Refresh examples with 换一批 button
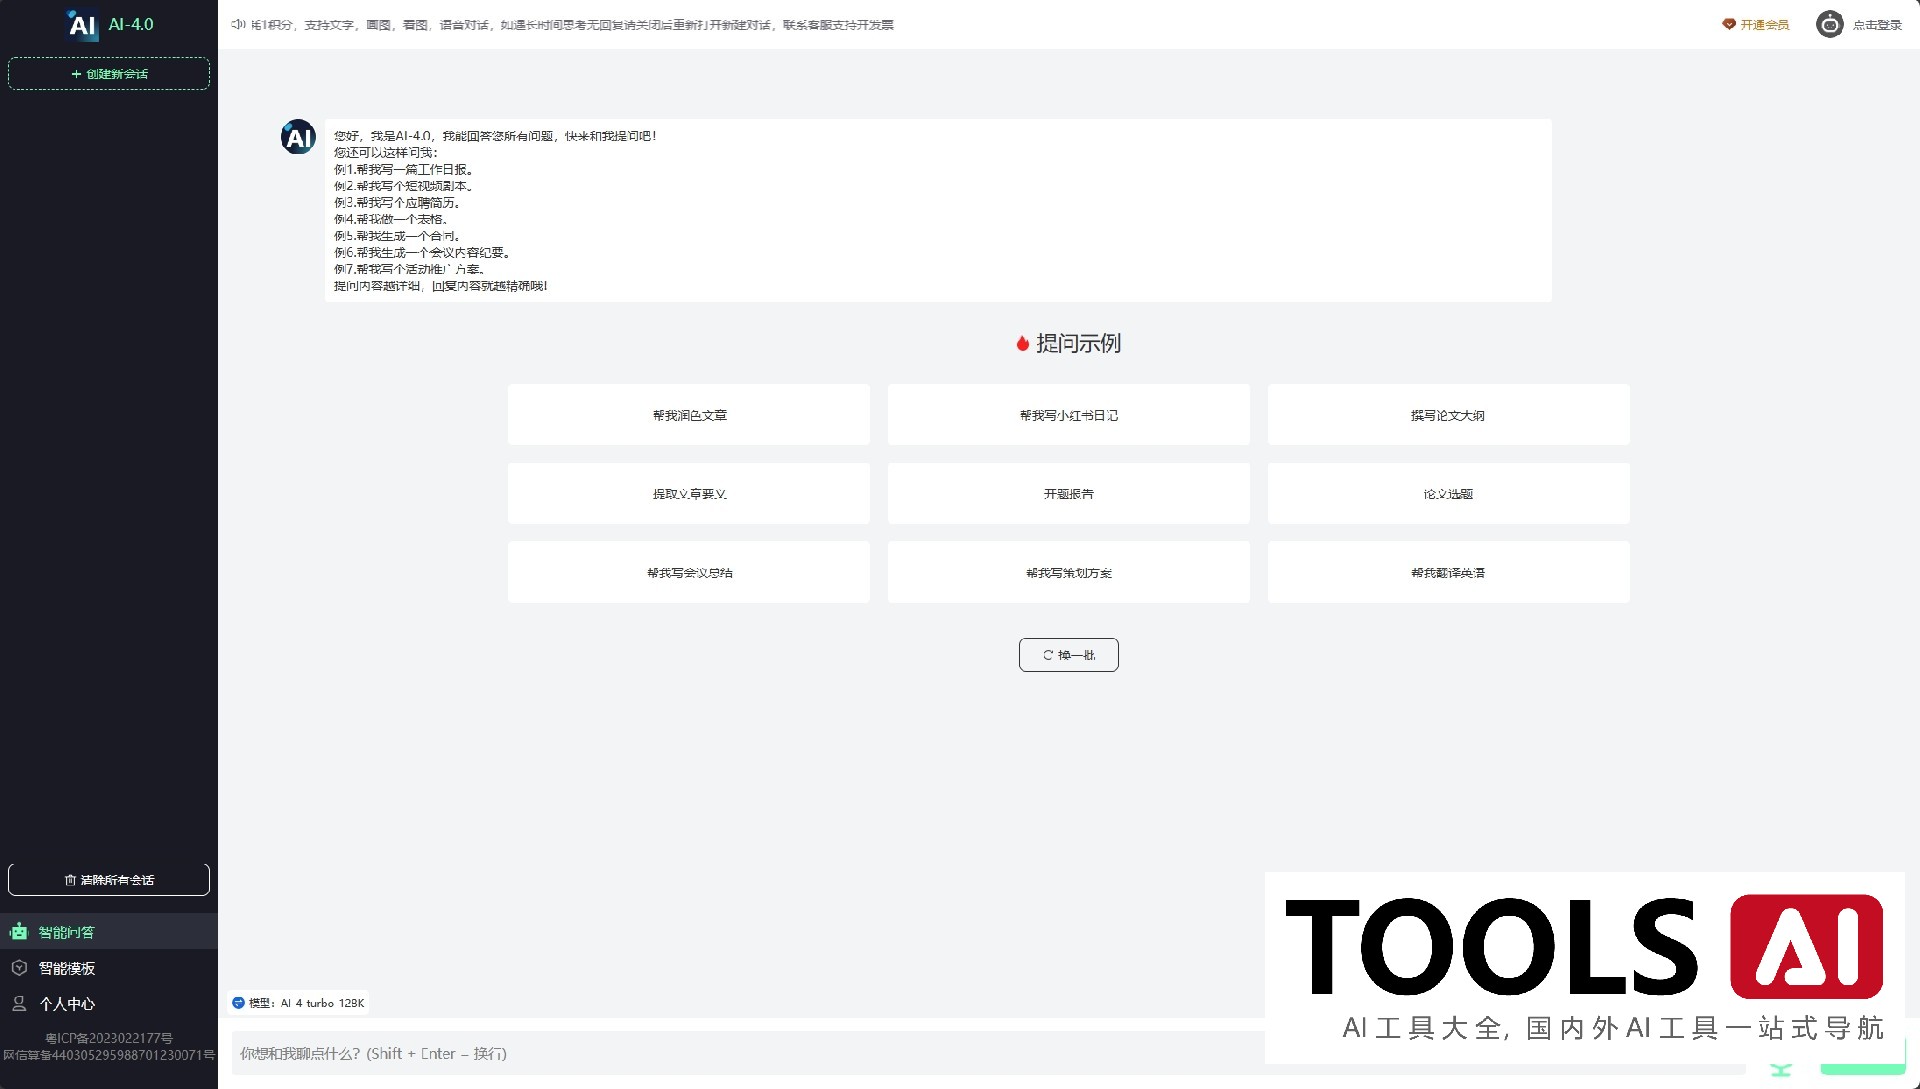 tap(1068, 655)
